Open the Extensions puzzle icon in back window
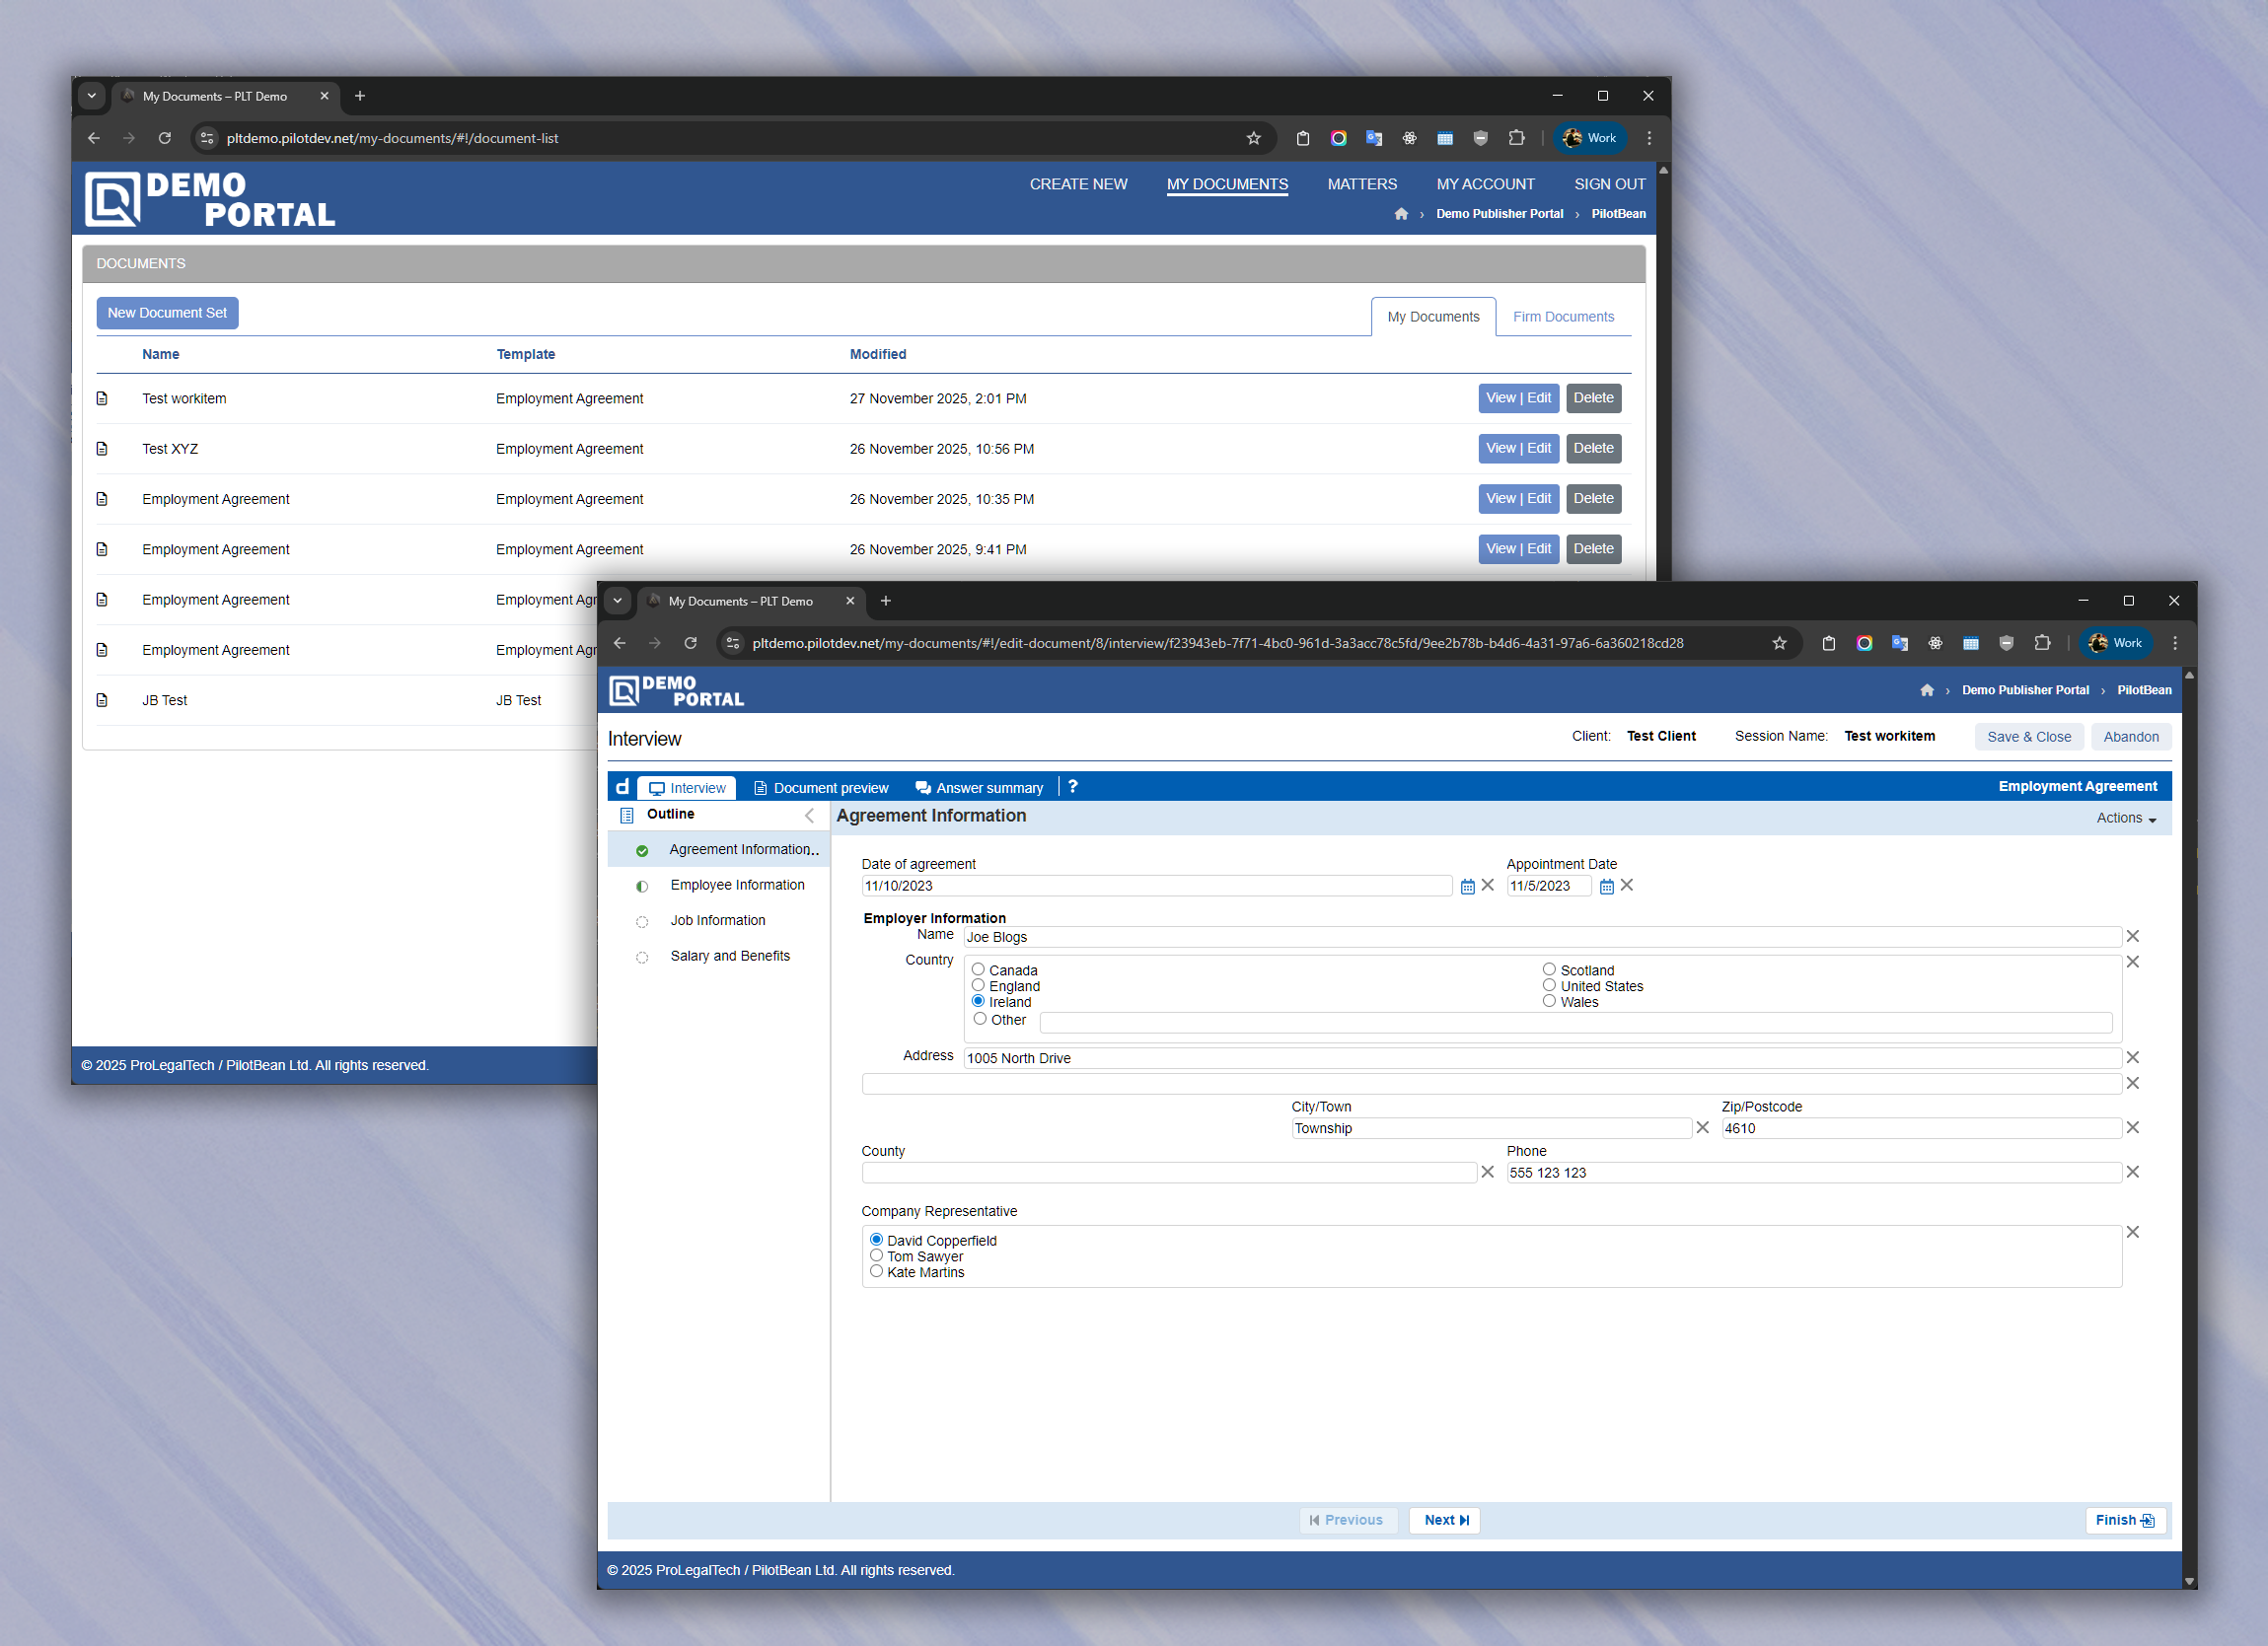 coord(1516,138)
